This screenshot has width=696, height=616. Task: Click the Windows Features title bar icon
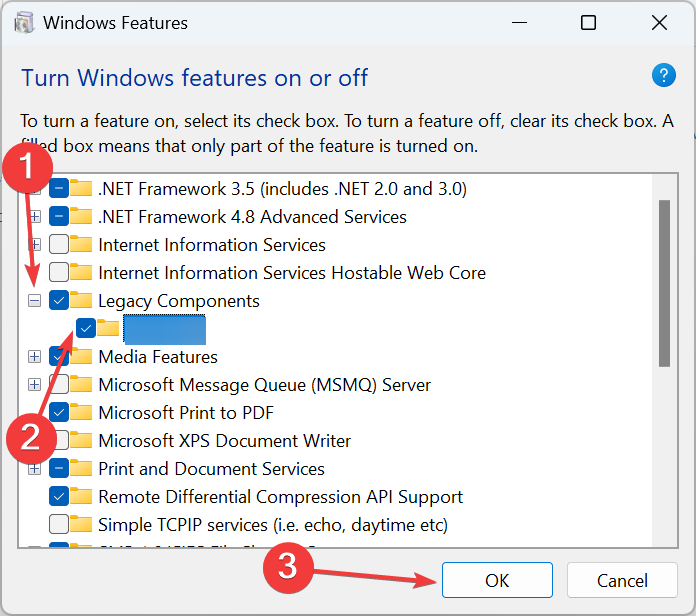pos(25,22)
